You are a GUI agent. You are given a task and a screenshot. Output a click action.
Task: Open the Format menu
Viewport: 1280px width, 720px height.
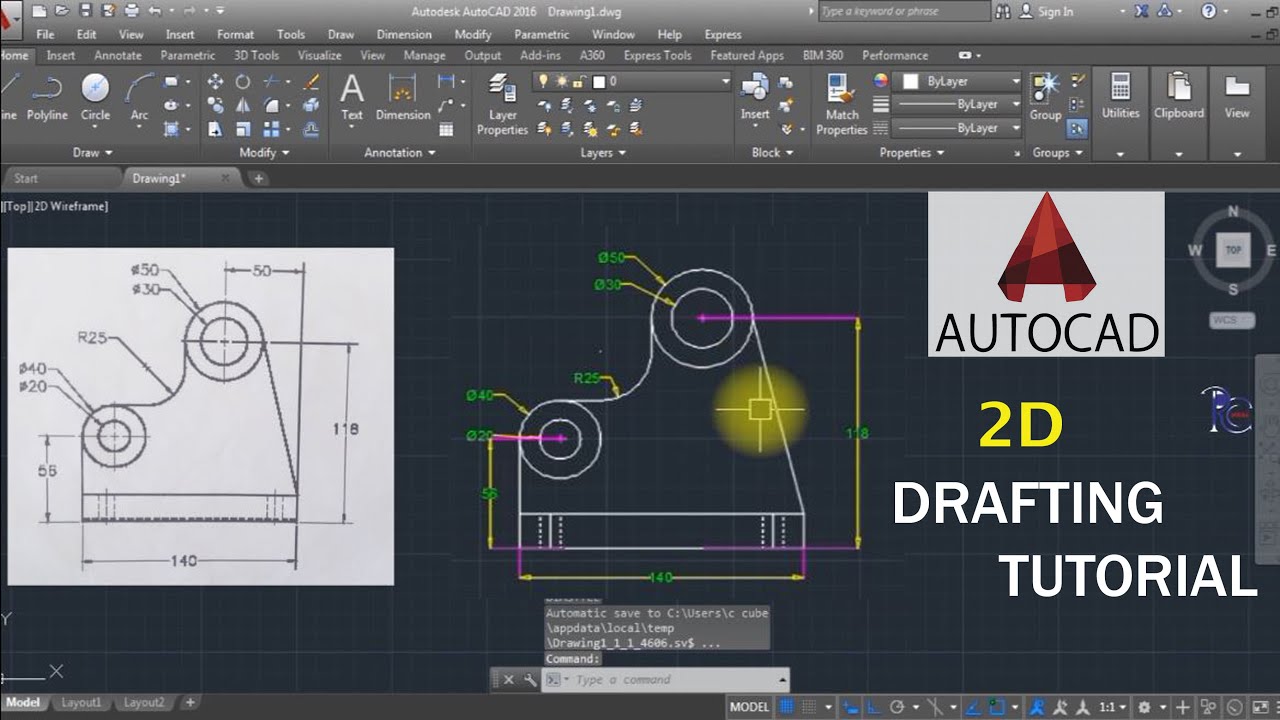click(235, 34)
